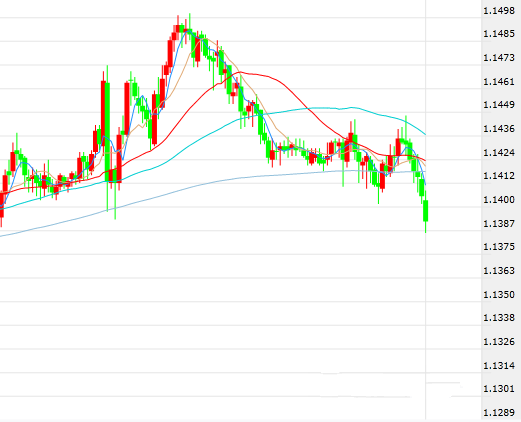
Task: Select the 1.1400 price level label
Action: tap(499, 200)
